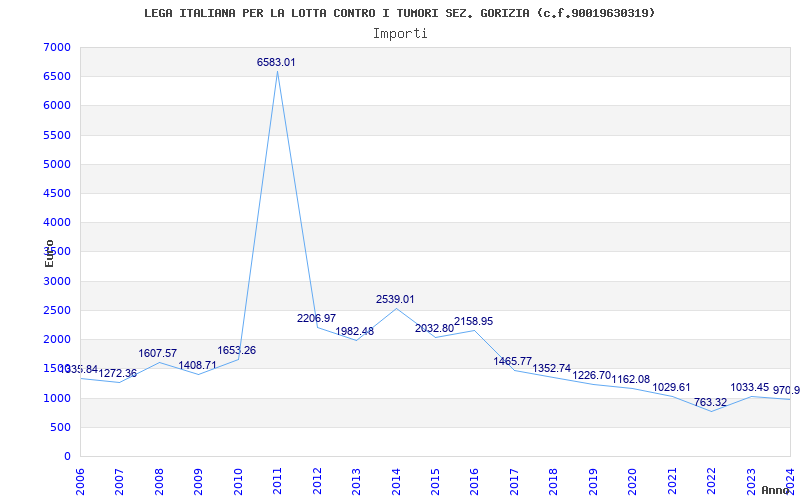Click the 6000 y-axis tick label
Viewport: 800px width, 500px height.
pos(57,106)
